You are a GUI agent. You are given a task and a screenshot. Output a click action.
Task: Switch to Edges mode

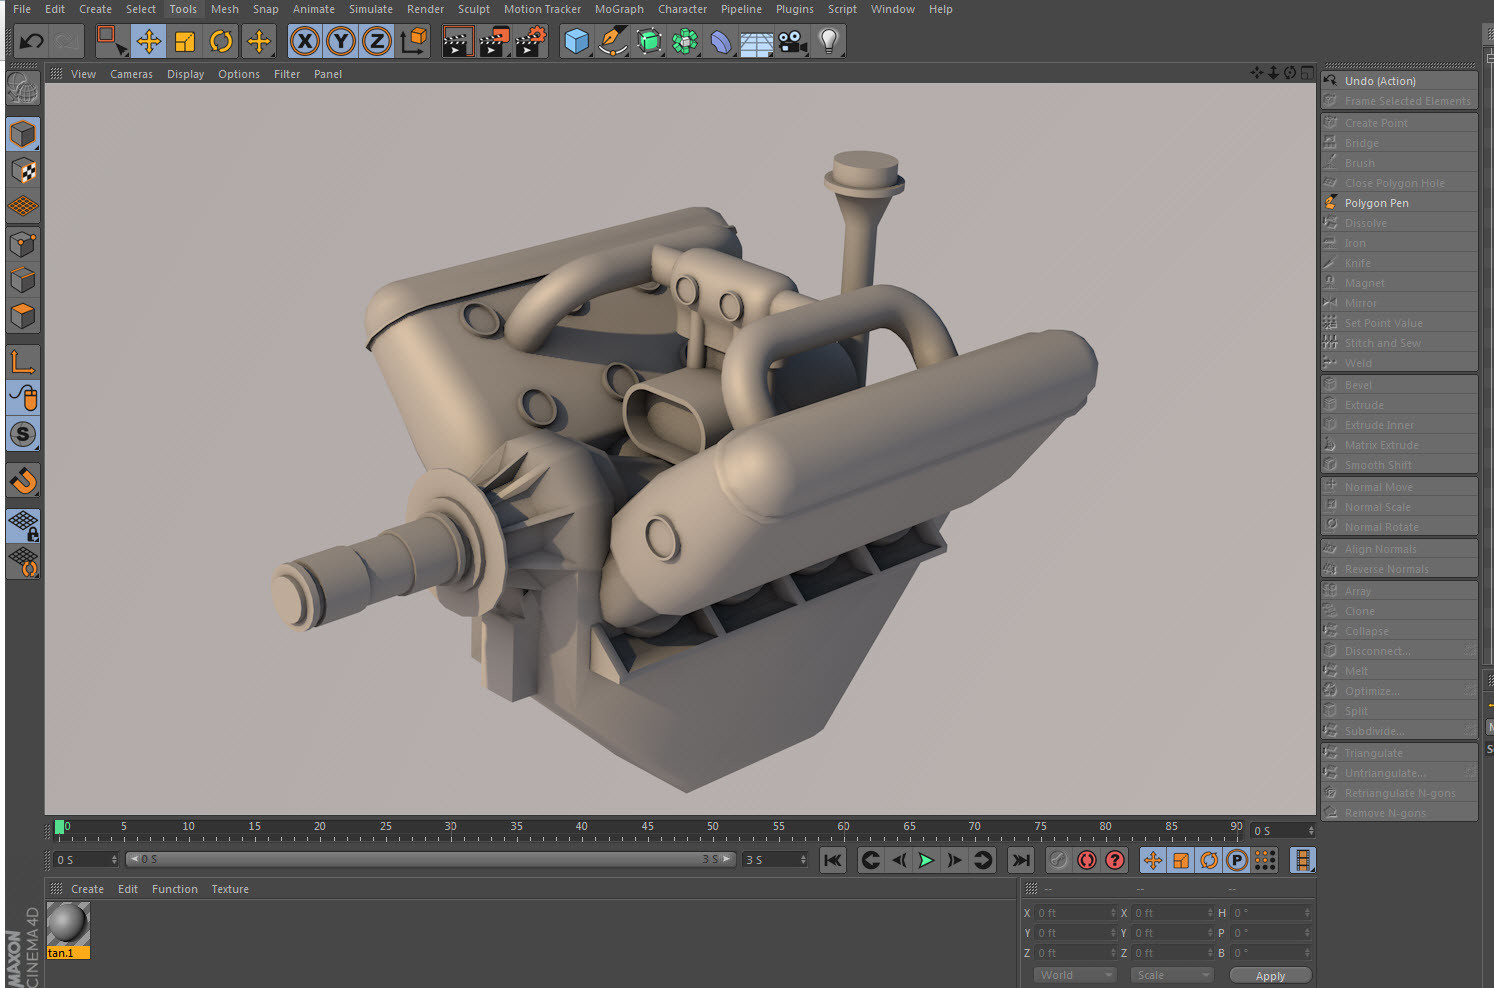coord(23,279)
